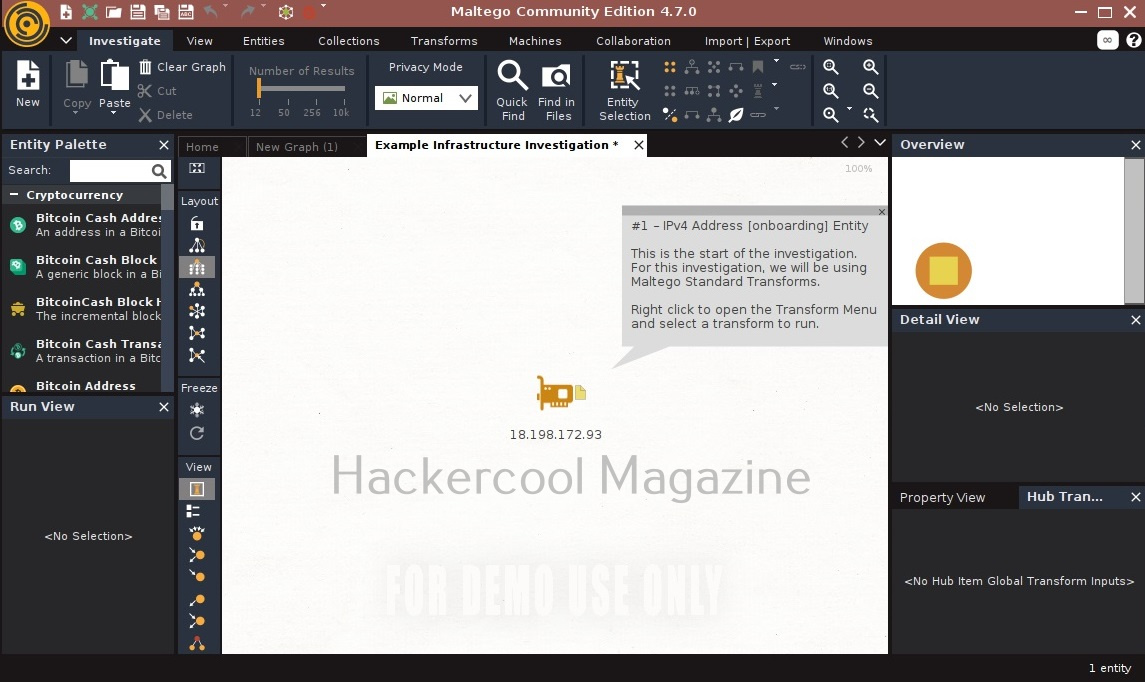Screen dimensions: 1145x682
Task: Toggle the layout lock icon
Action: click(x=197, y=223)
